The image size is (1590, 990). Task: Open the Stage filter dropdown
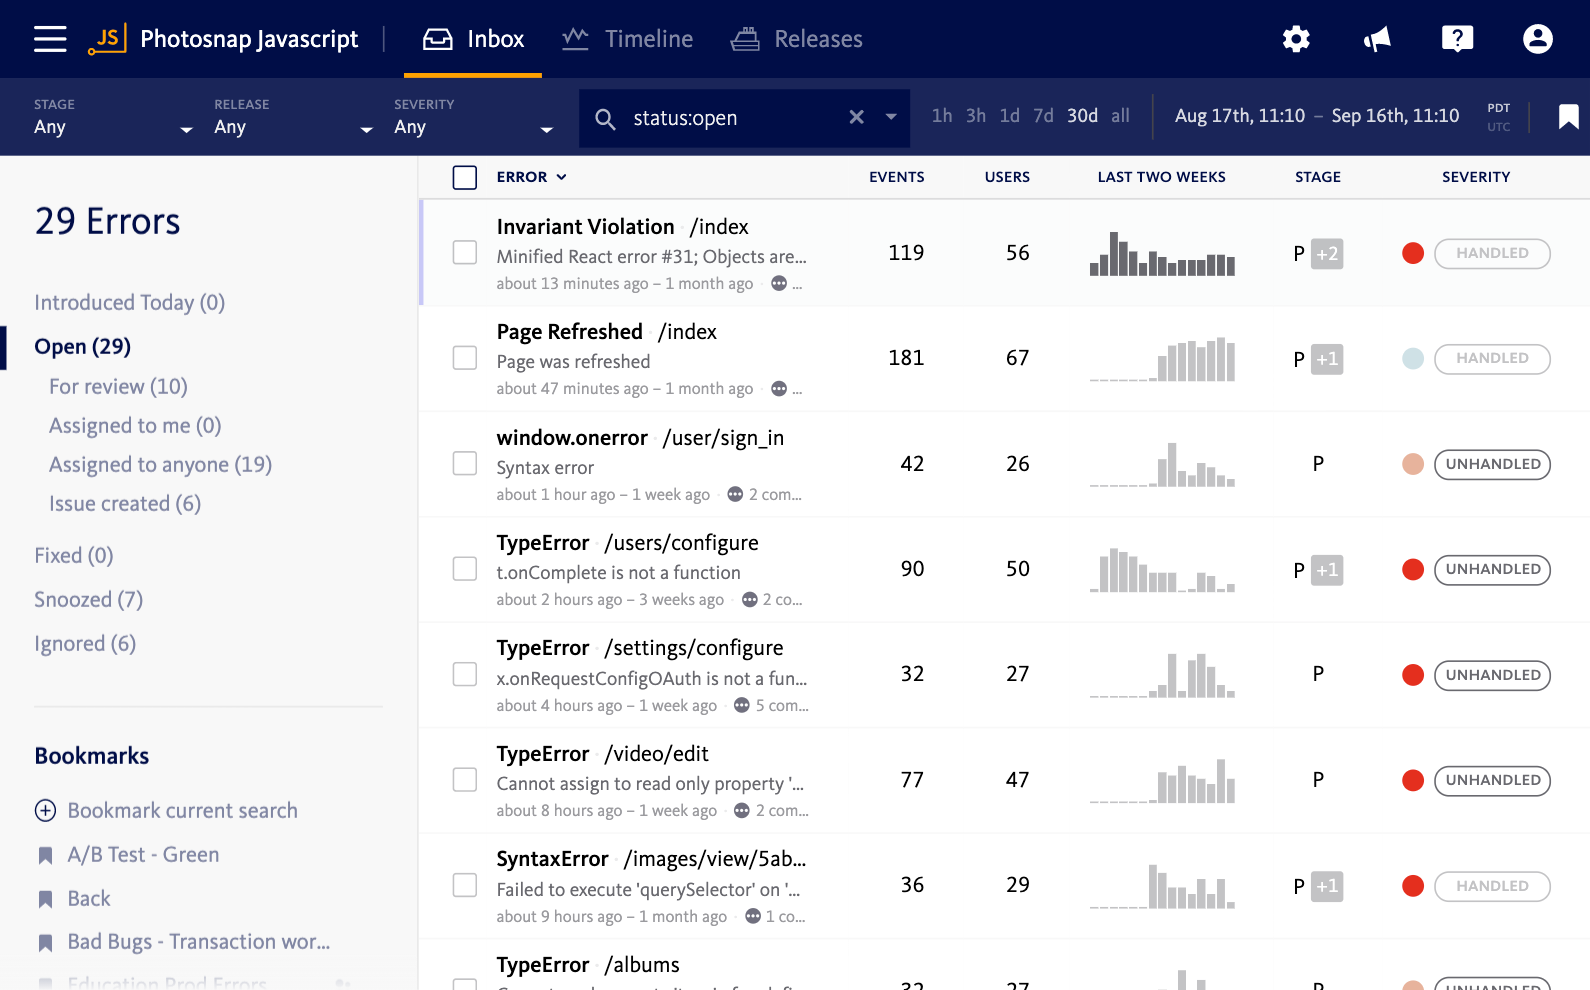pos(113,117)
